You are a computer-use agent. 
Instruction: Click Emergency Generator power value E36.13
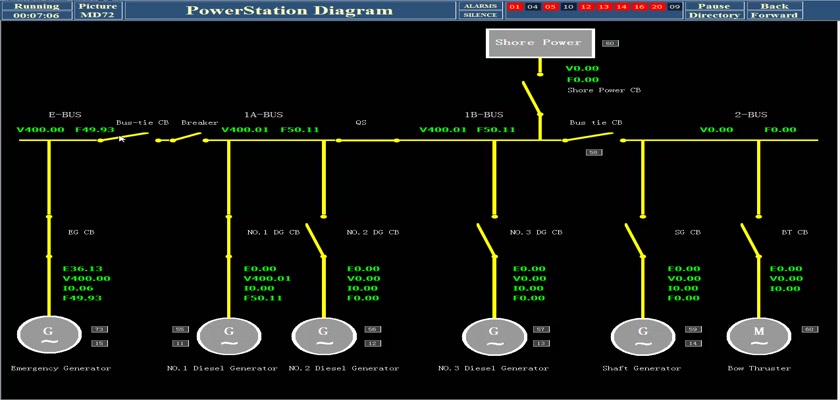click(x=82, y=269)
